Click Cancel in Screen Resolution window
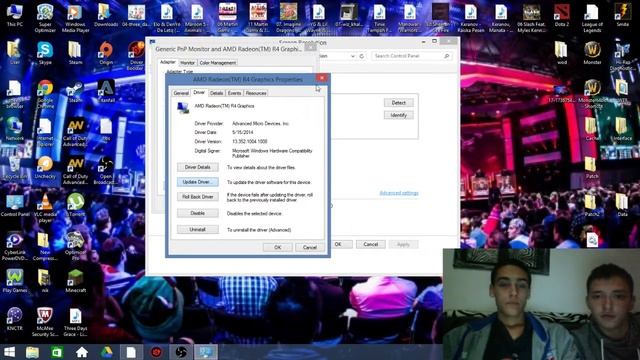This screenshot has height=360, width=640. [371, 244]
